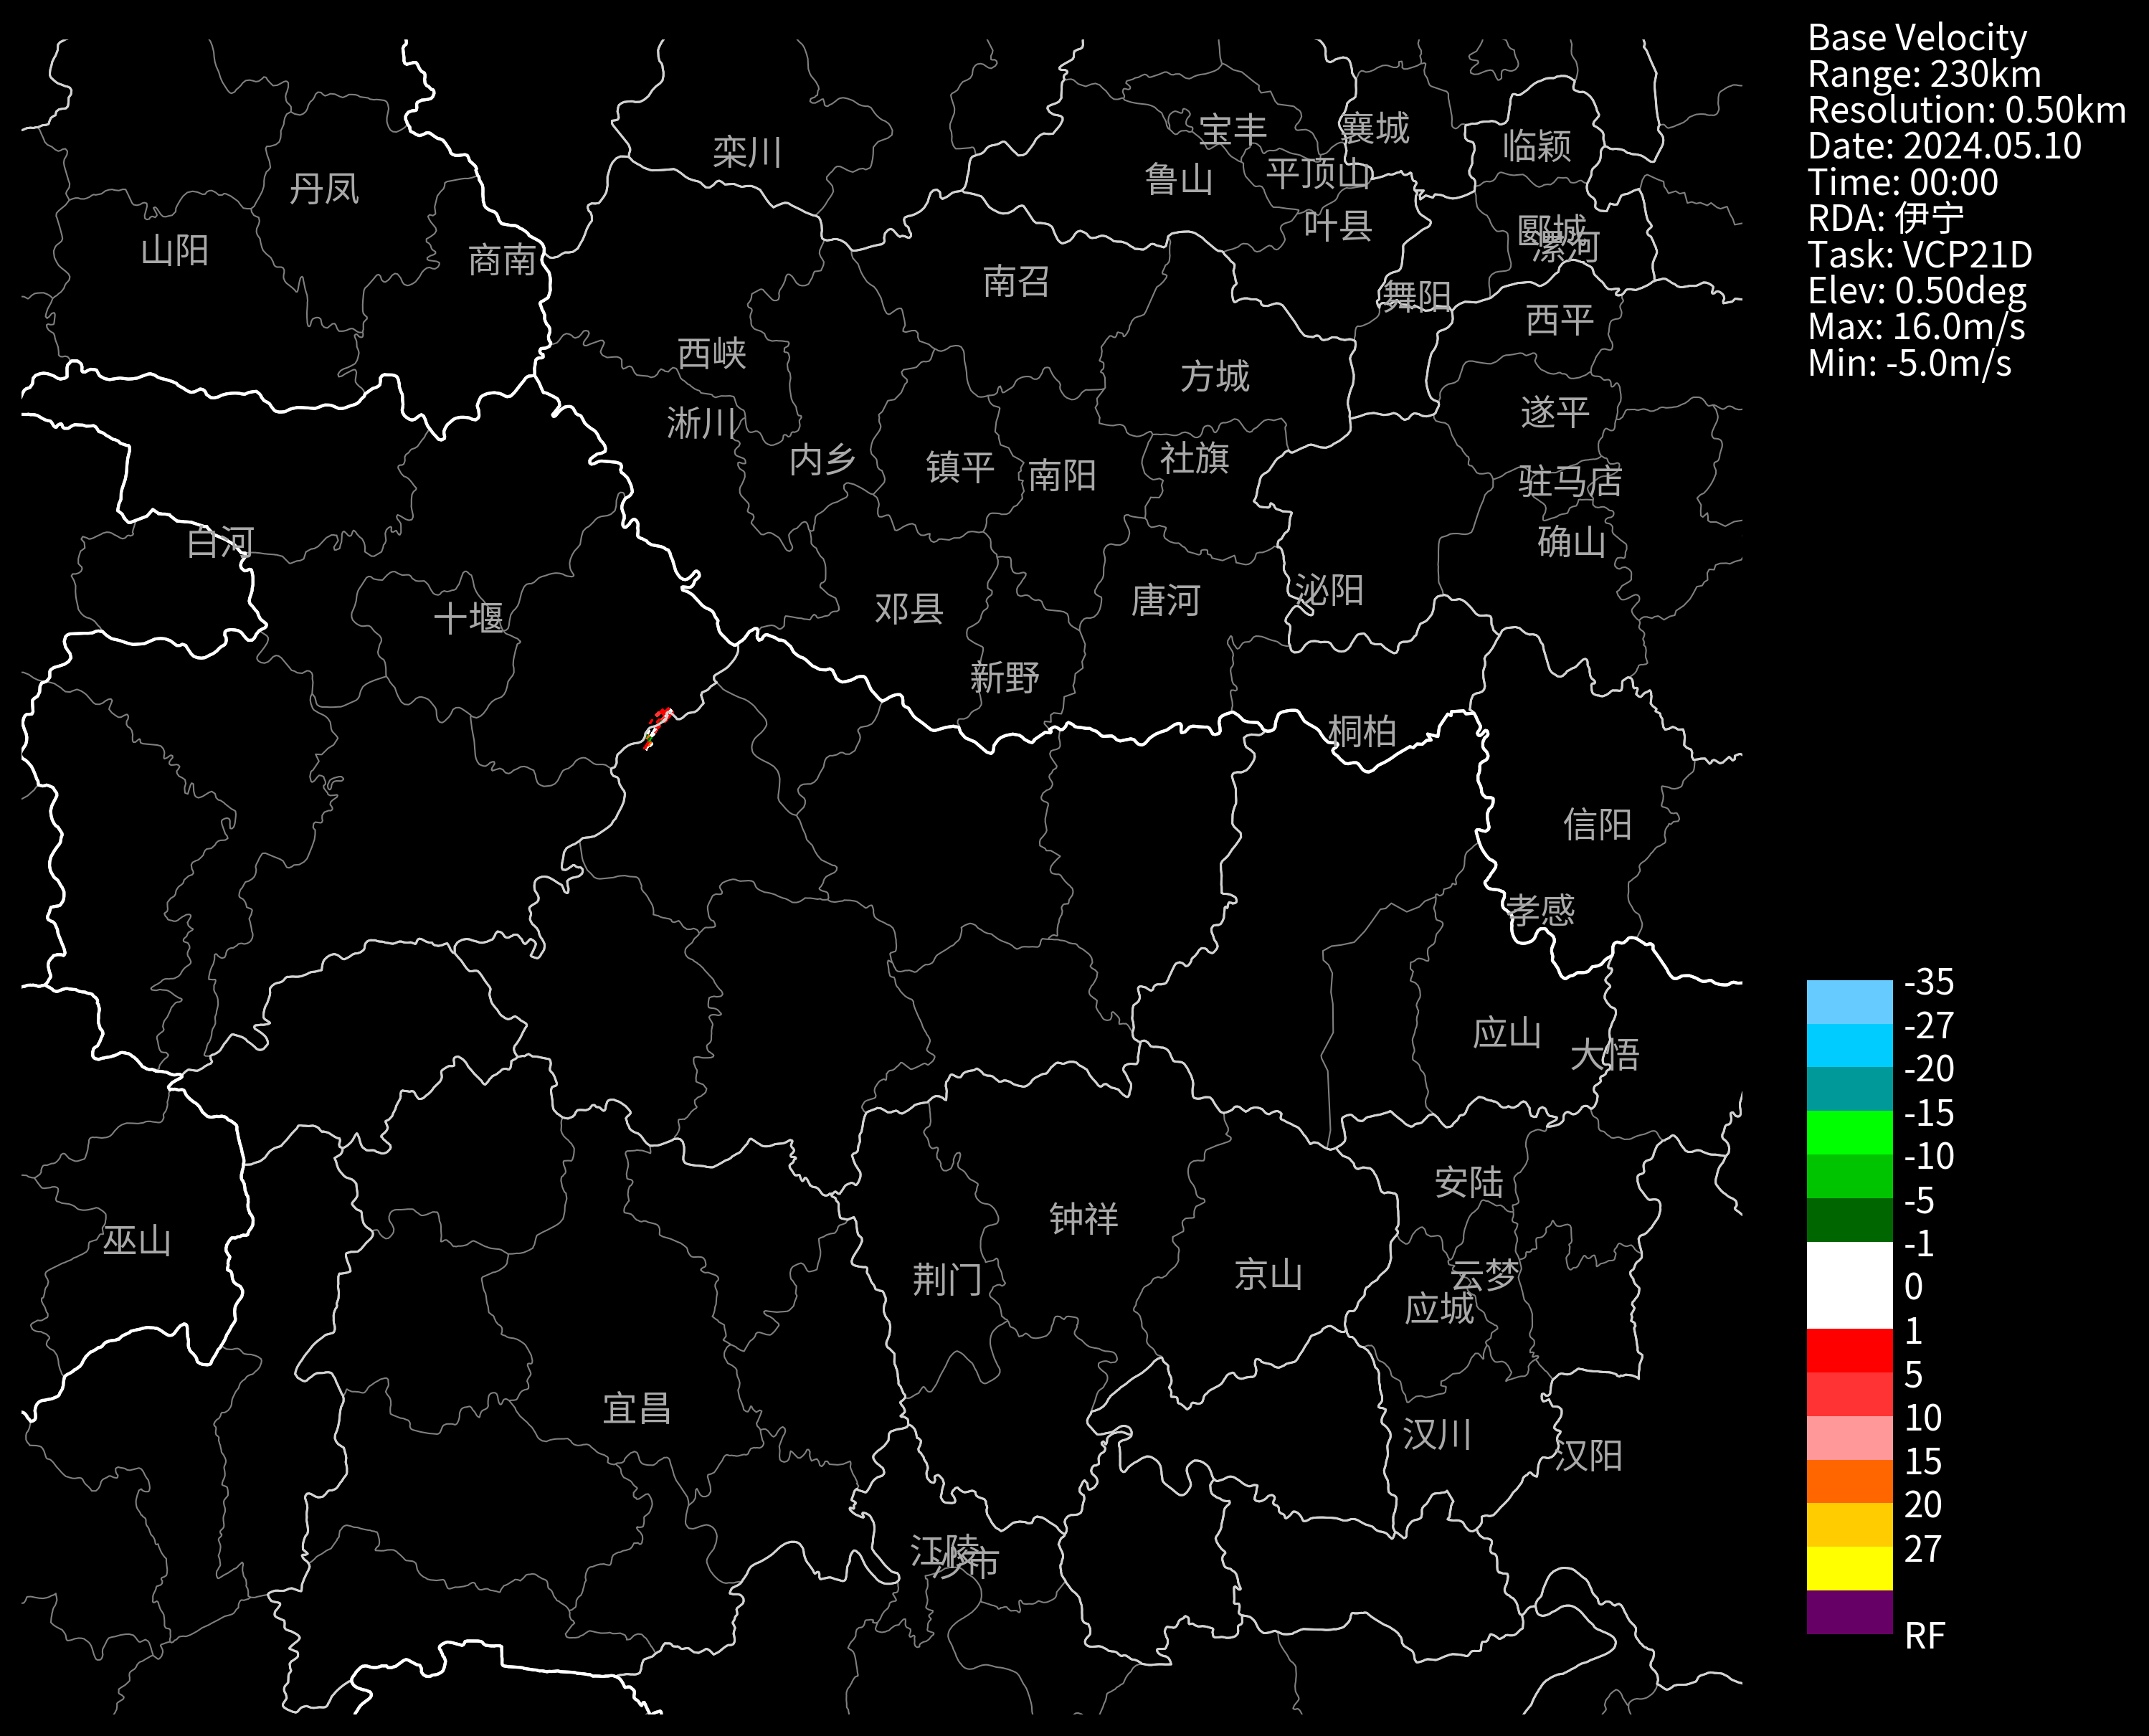Select the 宜昌 map label
Screen dimensions: 2149x1736
pos(636,1408)
